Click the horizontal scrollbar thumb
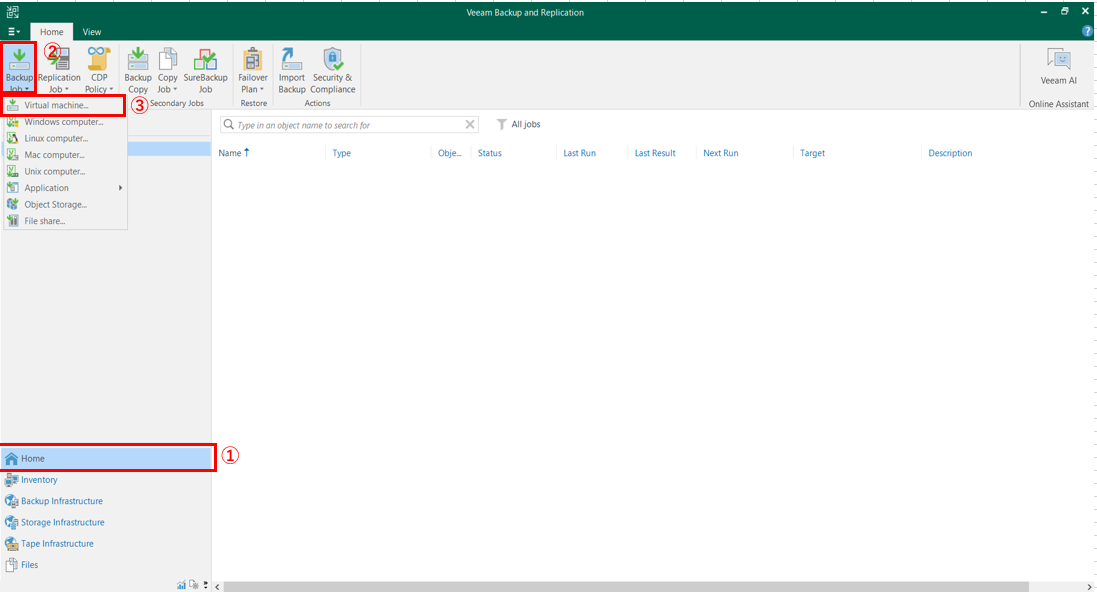Screen dimensions: 1097x592 [626, 586]
